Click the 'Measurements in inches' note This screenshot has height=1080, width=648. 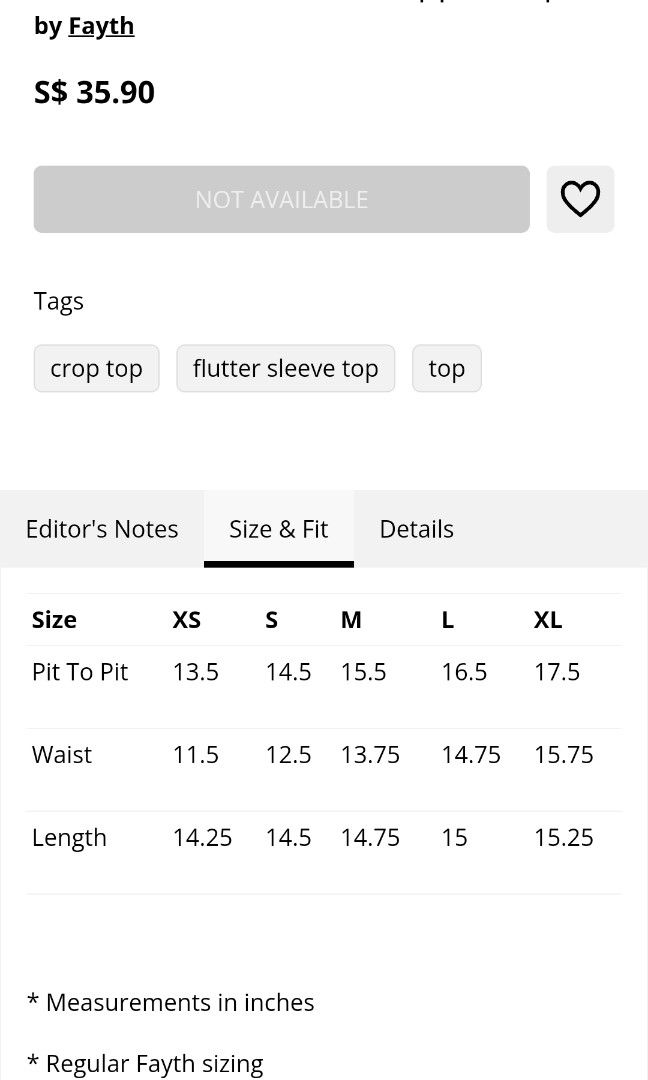(170, 1002)
